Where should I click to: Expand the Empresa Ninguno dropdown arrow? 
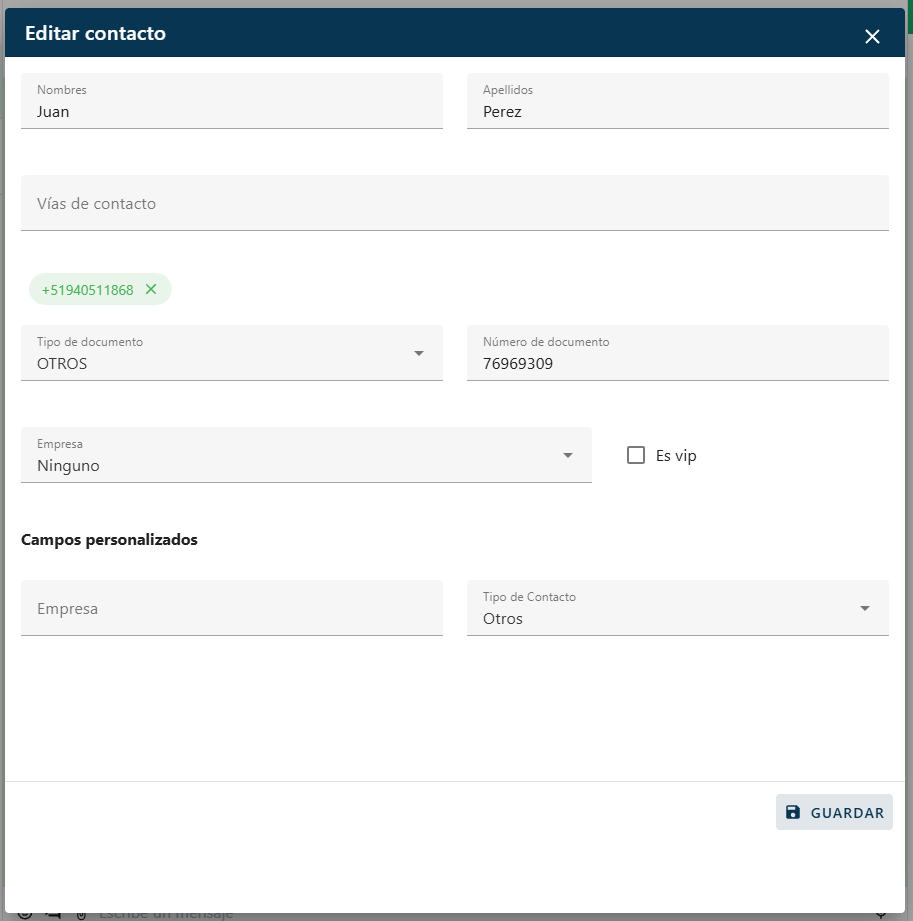pyautogui.click(x=567, y=455)
